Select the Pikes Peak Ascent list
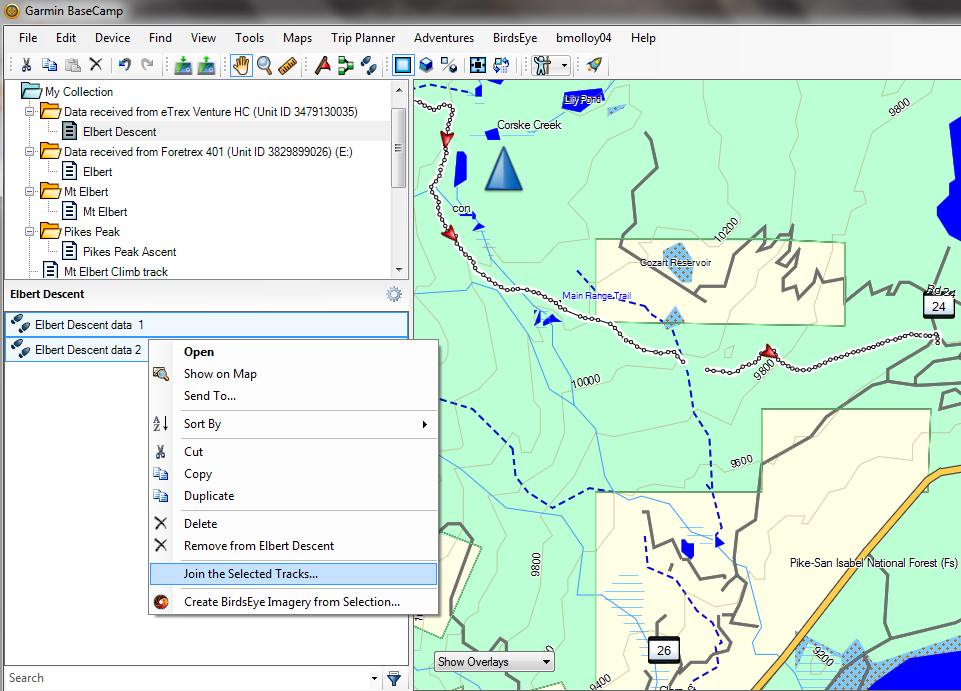 (x=129, y=252)
